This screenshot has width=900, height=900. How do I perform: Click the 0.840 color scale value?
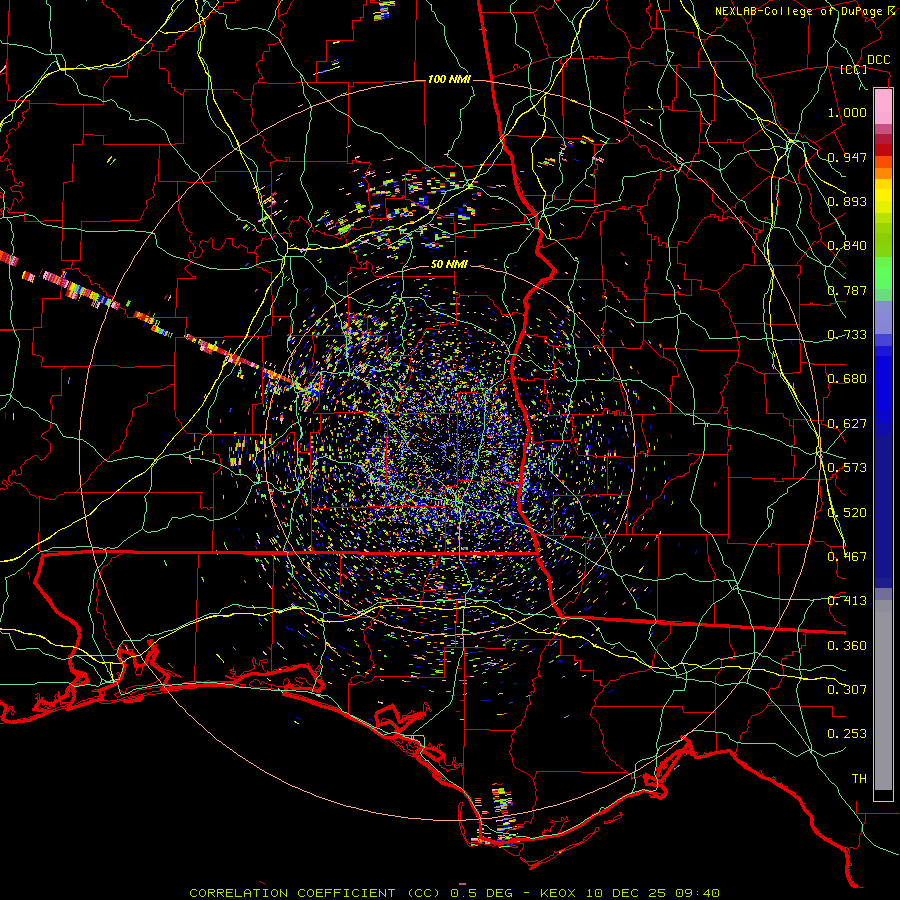click(x=847, y=246)
